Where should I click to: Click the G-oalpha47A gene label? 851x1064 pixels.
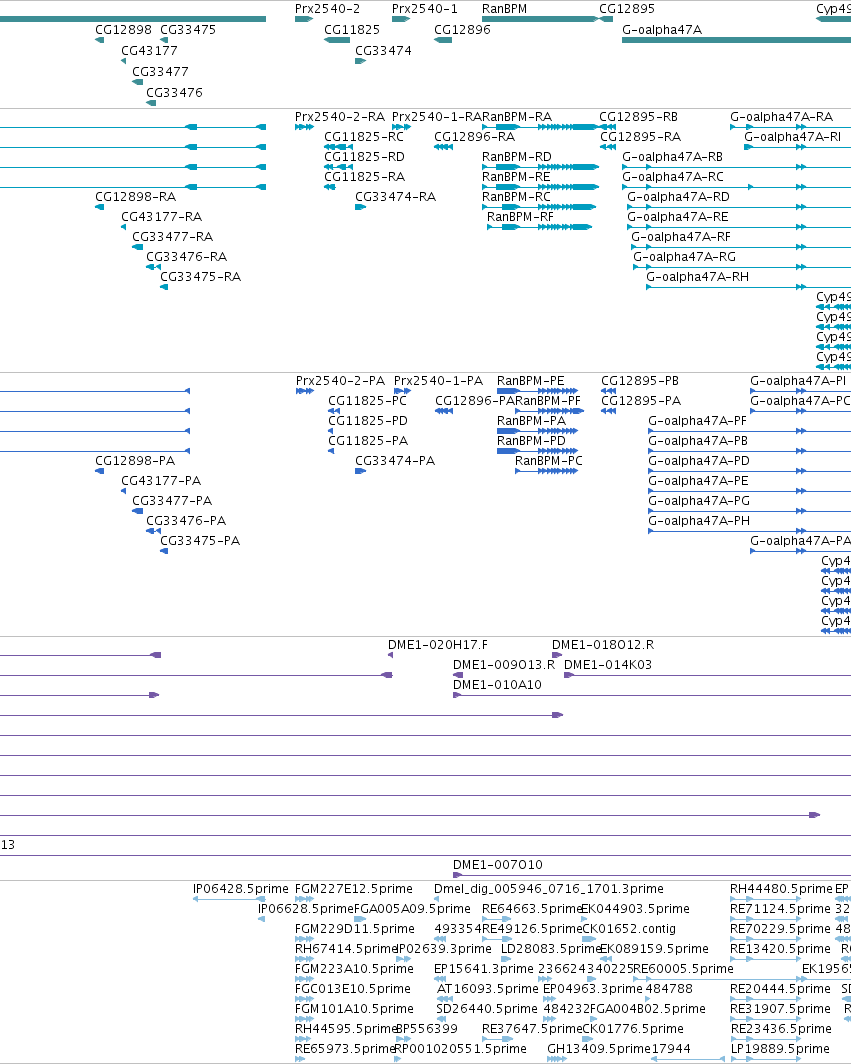pos(662,30)
